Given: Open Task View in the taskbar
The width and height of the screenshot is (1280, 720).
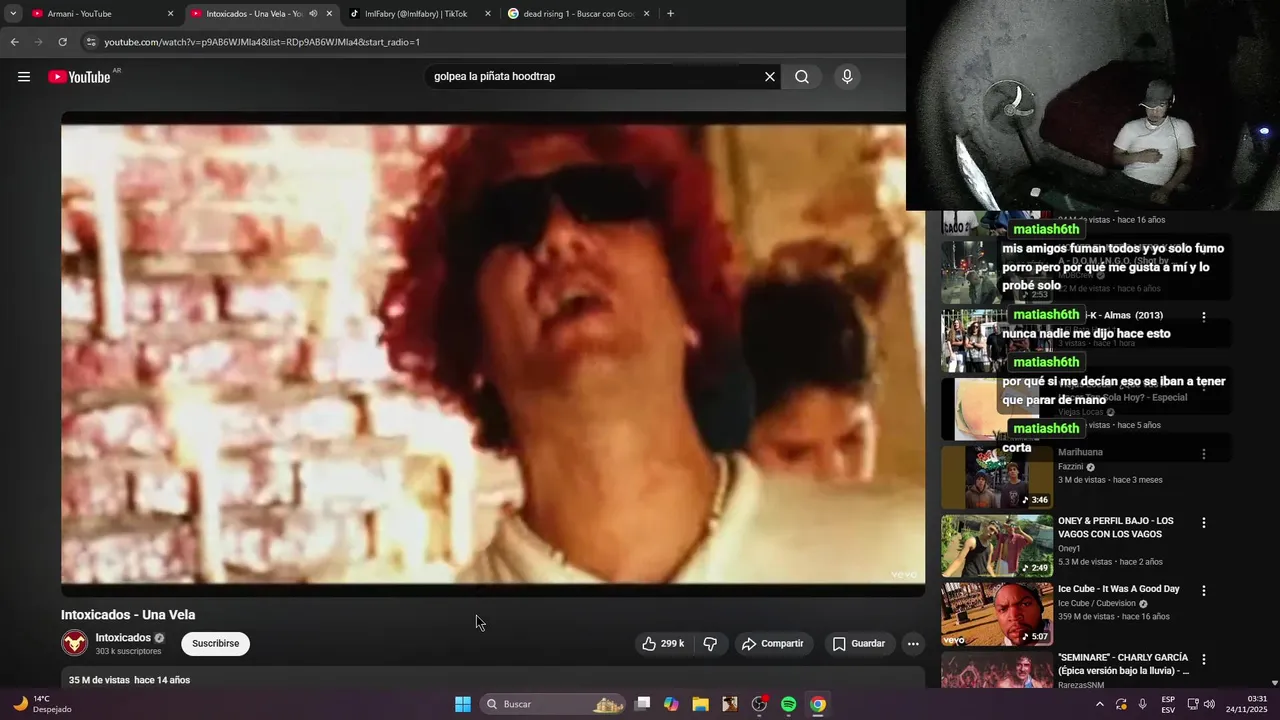Looking at the screenshot, I should click(x=643, y=704).
